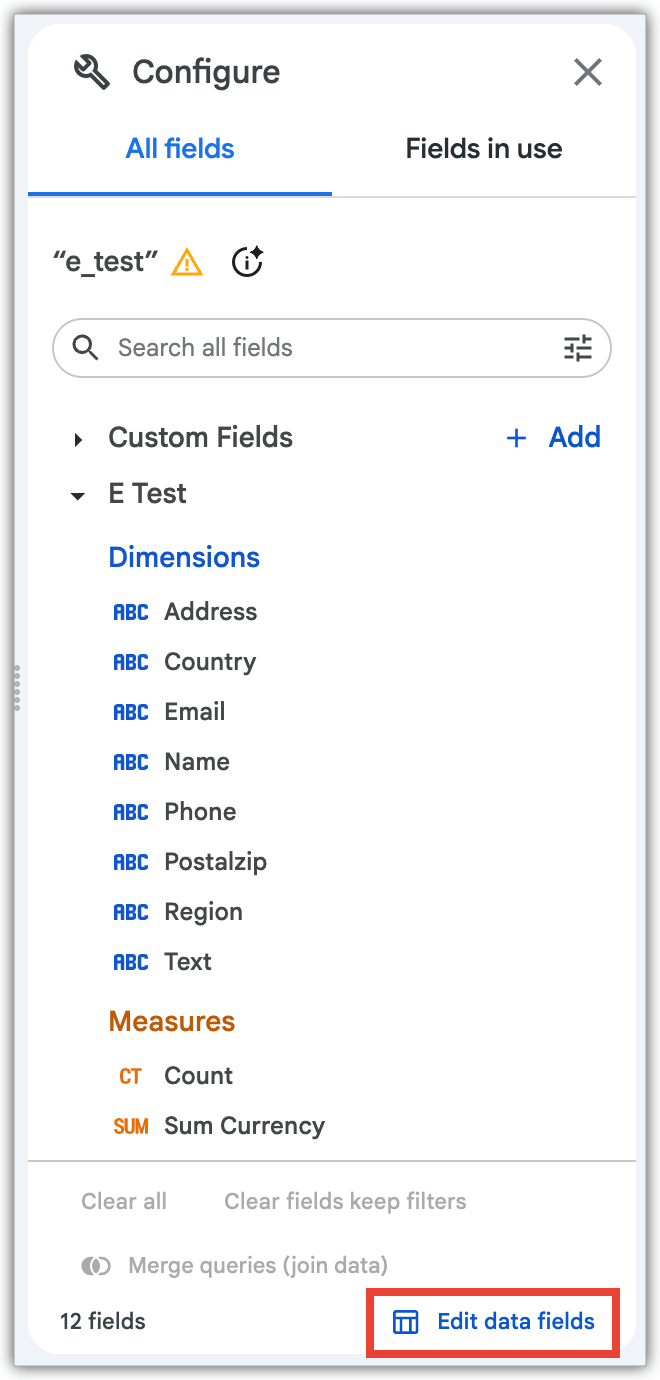Click the table icon in Edit data fields
Screen dimensions: 660x1380
point(405,1322)
